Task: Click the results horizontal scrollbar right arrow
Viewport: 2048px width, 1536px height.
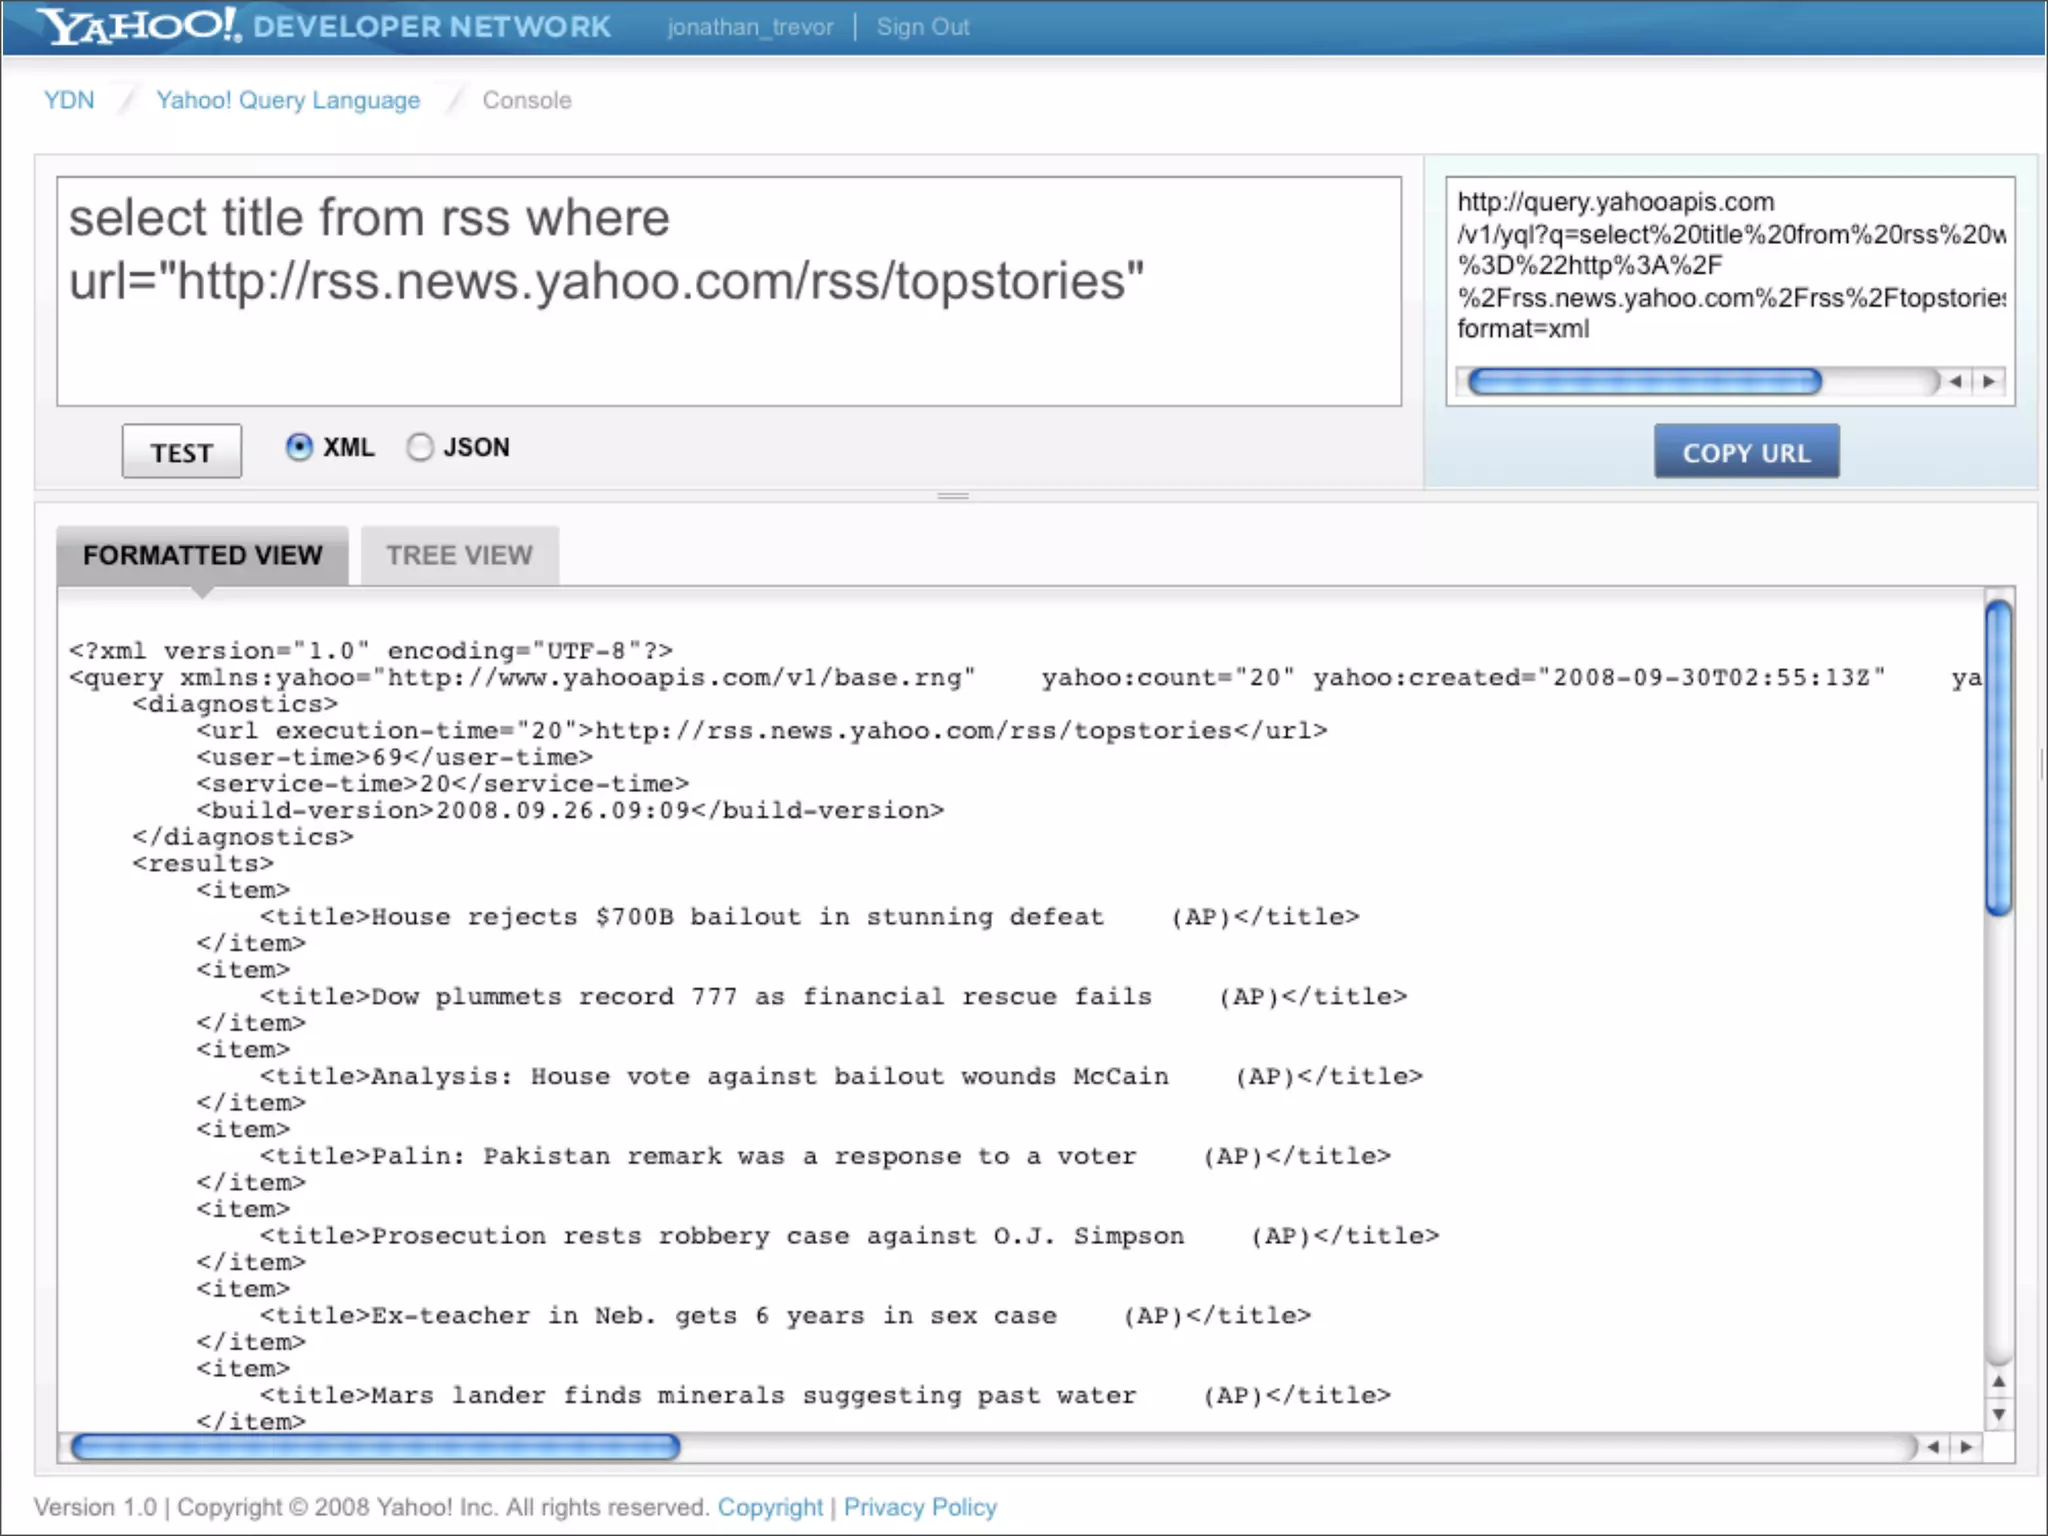Action: pos(1967,1447)
